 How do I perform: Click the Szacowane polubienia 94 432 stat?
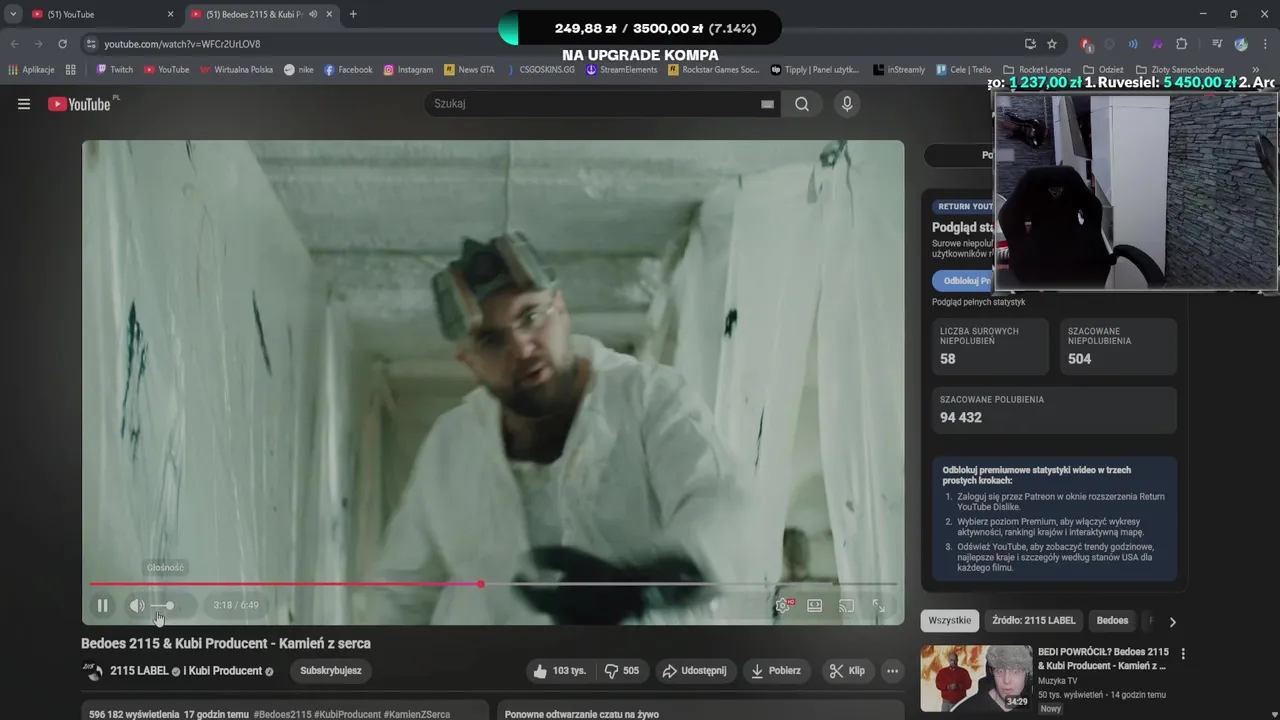pyautogui.click(x=1054, y=409)
